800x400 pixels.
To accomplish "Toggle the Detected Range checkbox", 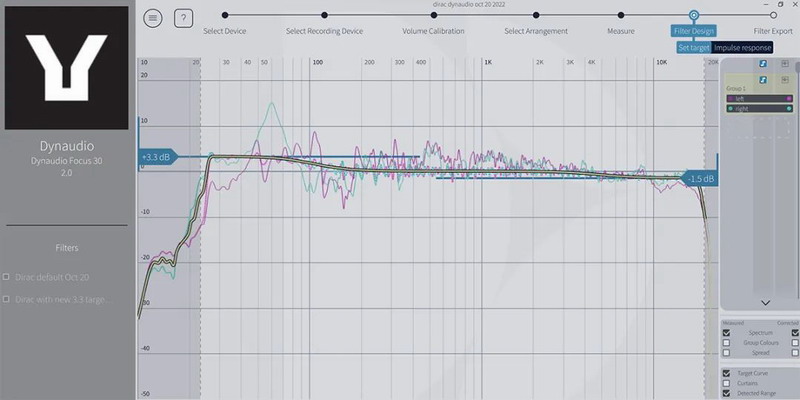I will (726, 393).
